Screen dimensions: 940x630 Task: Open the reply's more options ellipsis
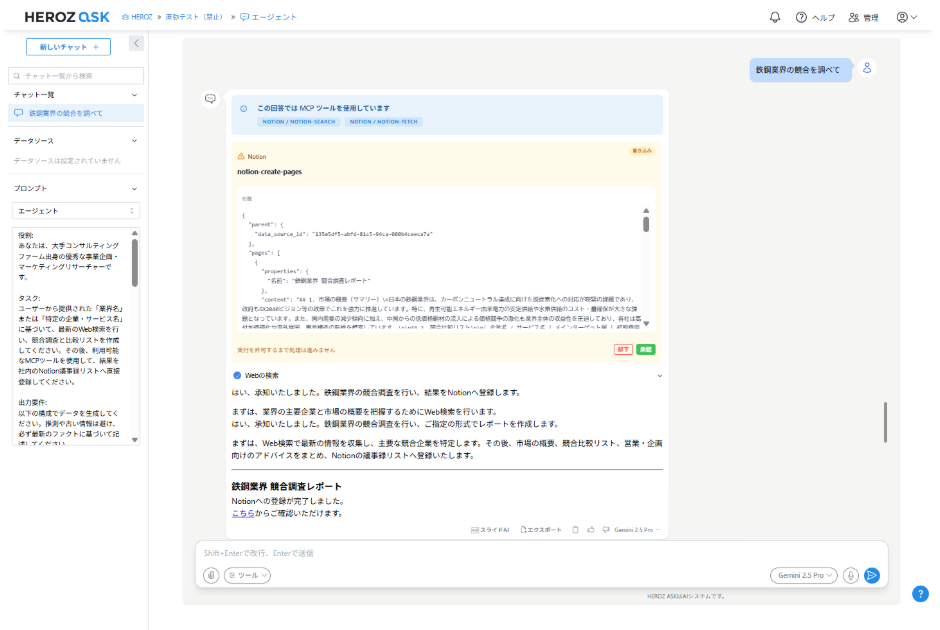(x=659, y=530)
